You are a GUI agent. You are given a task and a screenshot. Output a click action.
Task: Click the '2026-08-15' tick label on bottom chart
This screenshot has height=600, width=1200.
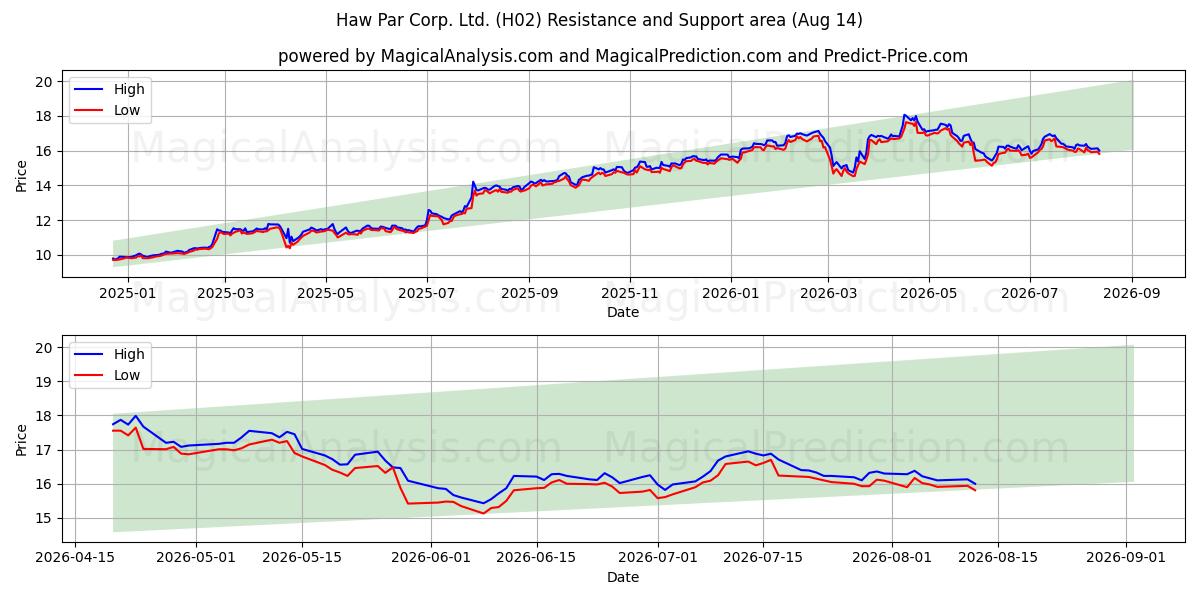1000,558
